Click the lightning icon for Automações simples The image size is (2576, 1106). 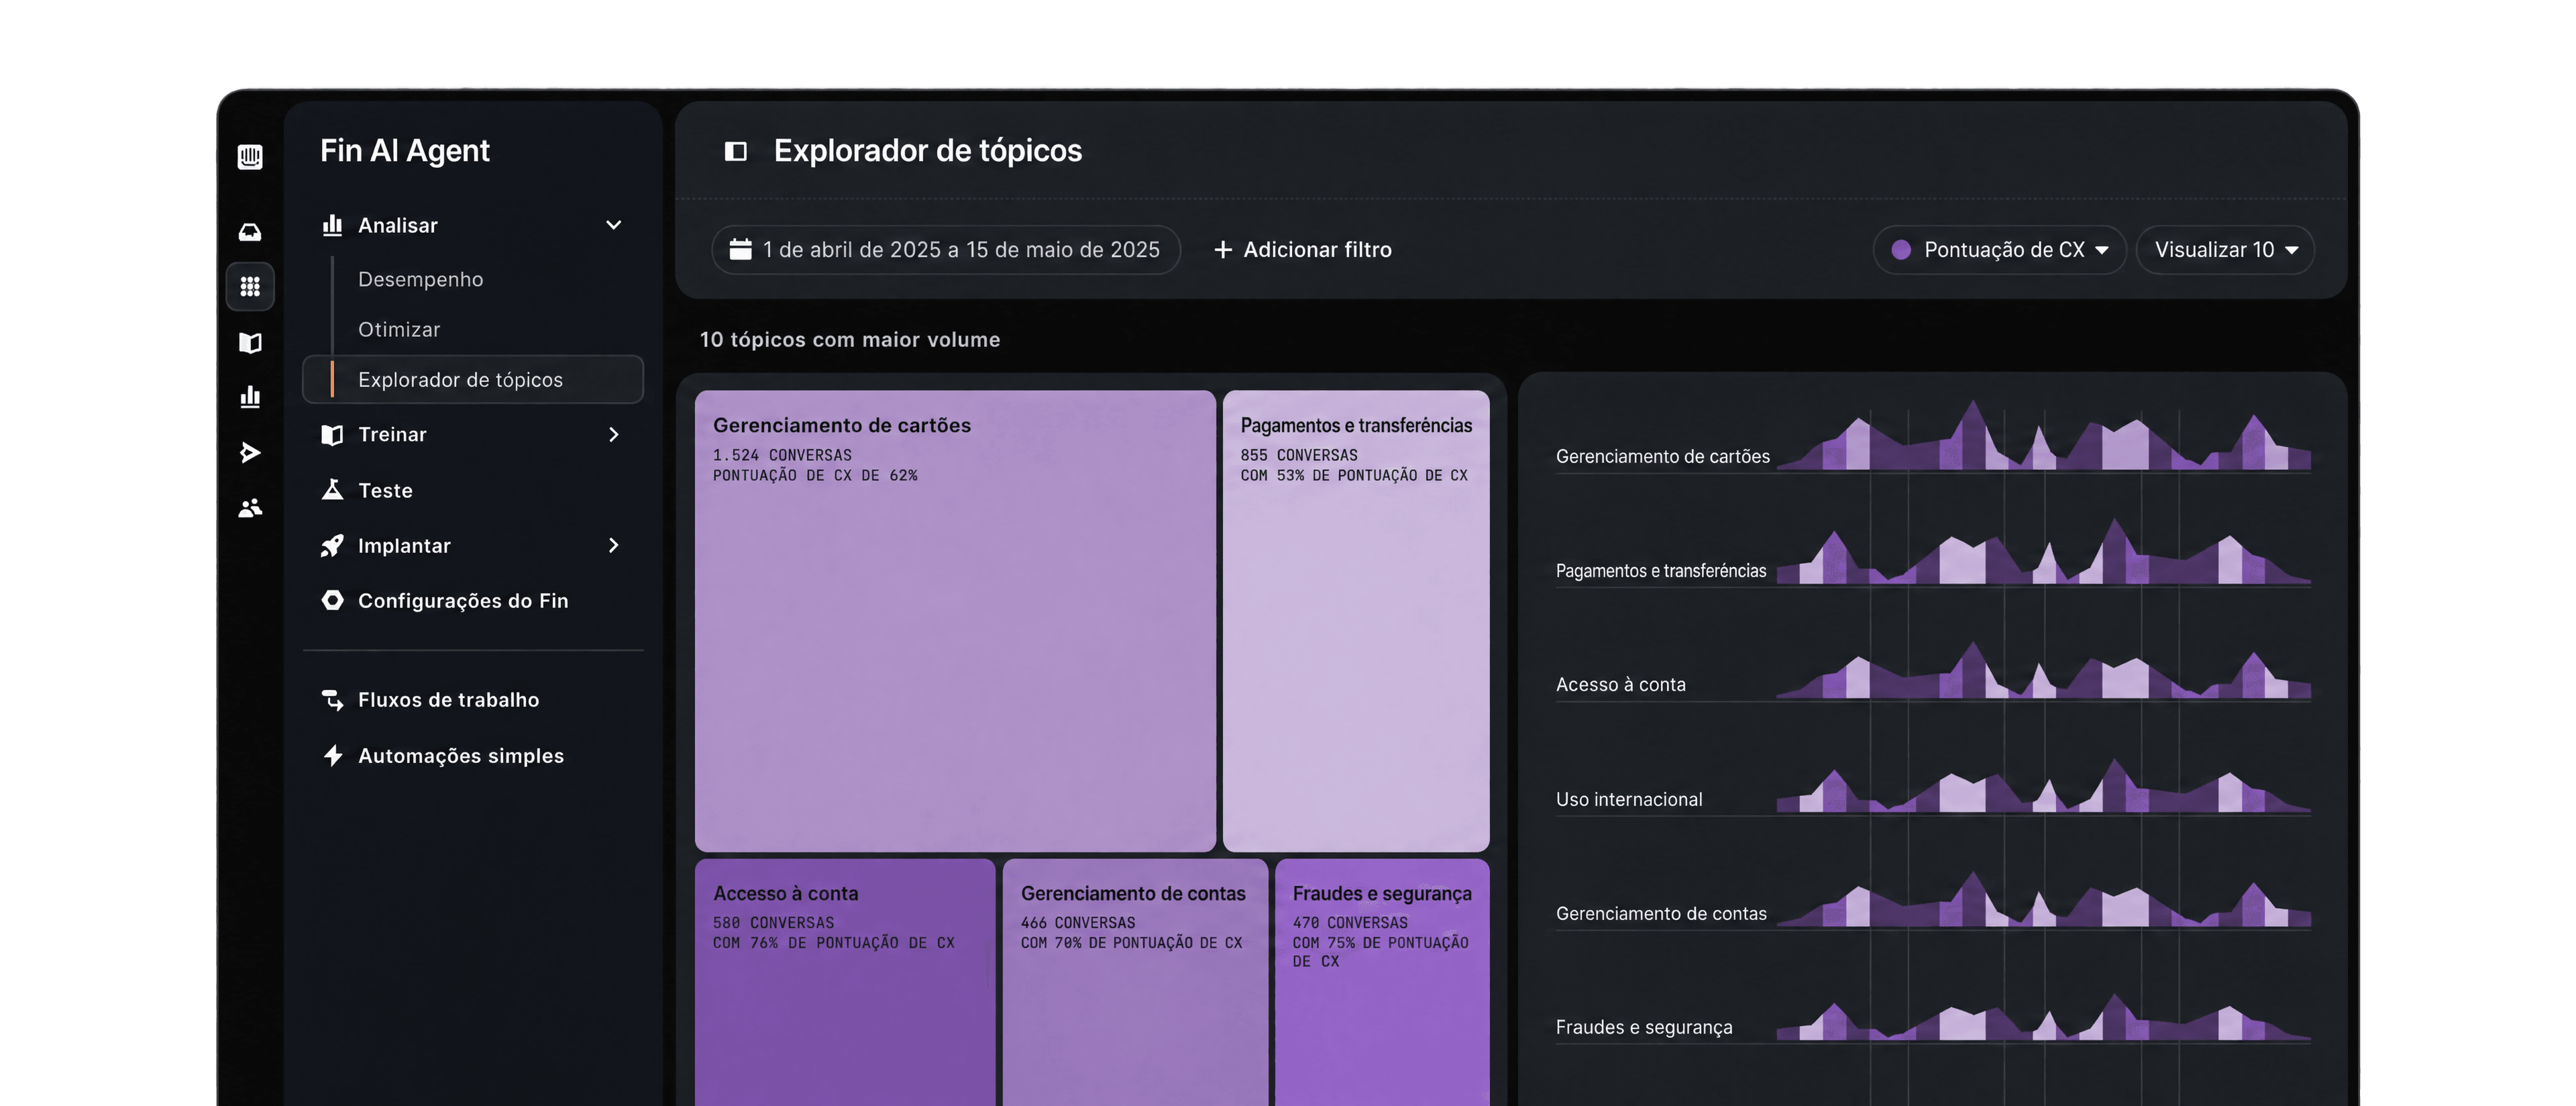(x=332, y=755)
